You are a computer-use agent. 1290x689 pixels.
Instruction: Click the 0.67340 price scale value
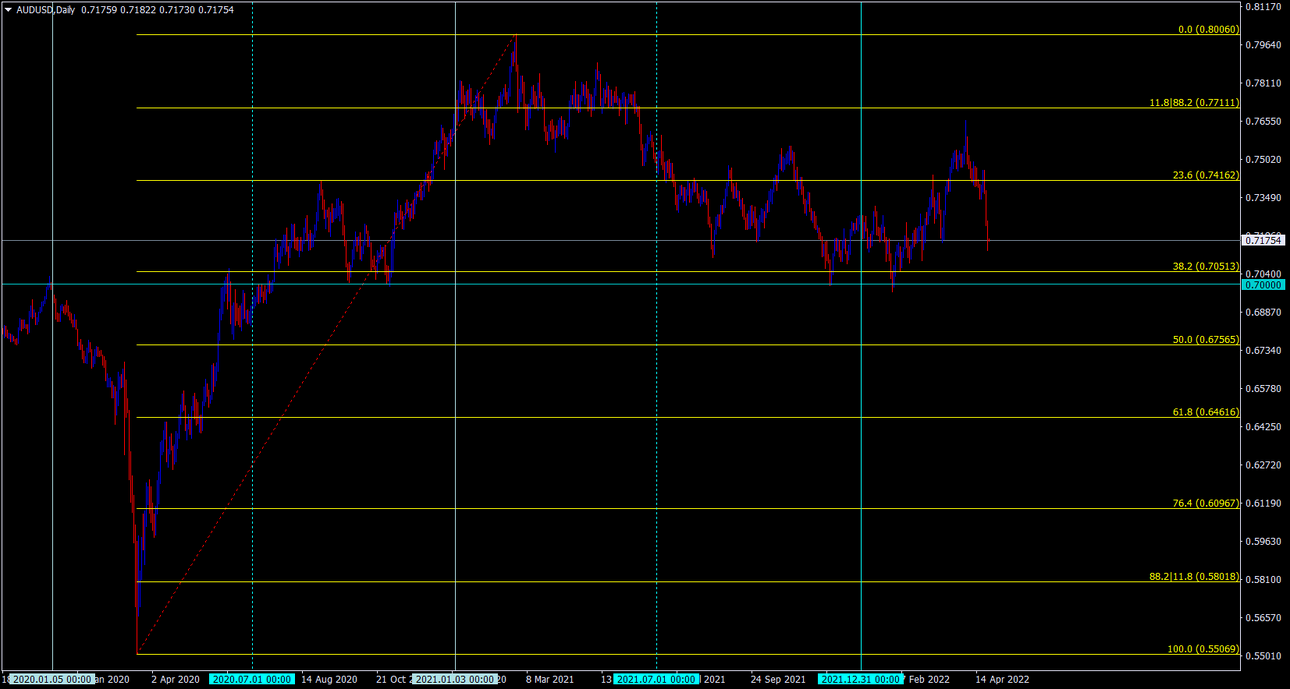coord(1263,350)
